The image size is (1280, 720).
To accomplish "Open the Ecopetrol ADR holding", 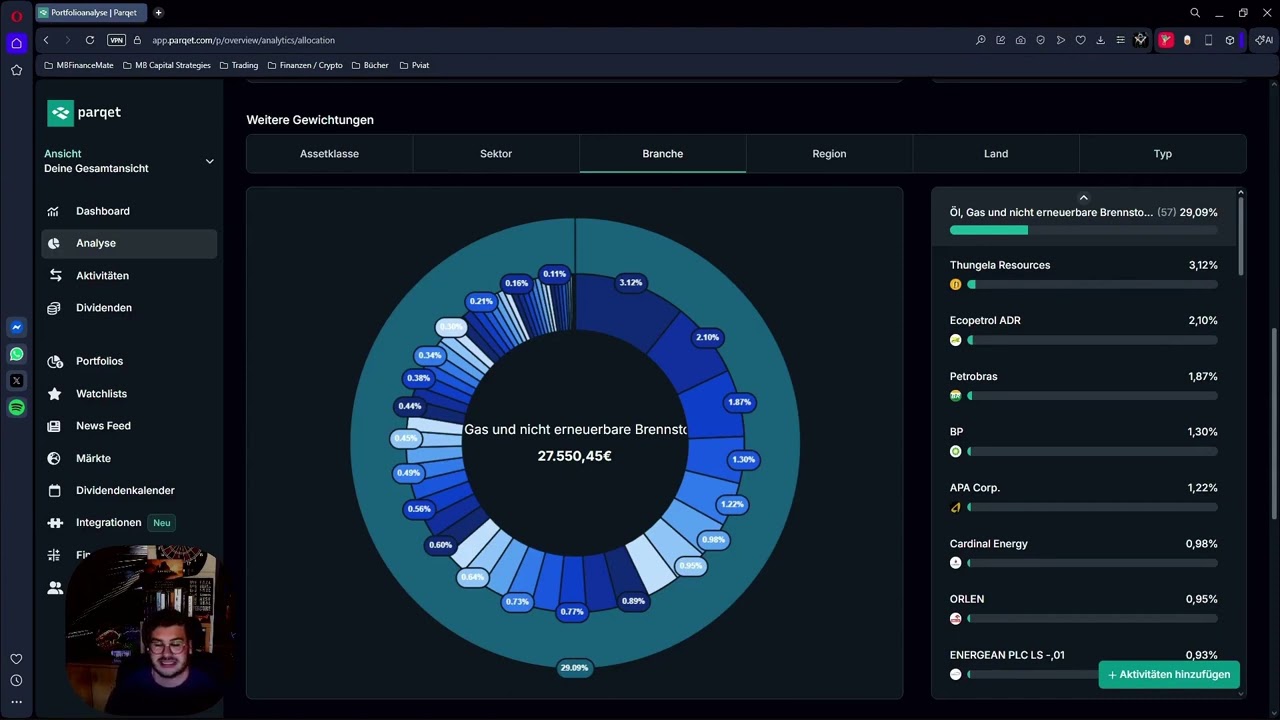I will (1084, 330).
